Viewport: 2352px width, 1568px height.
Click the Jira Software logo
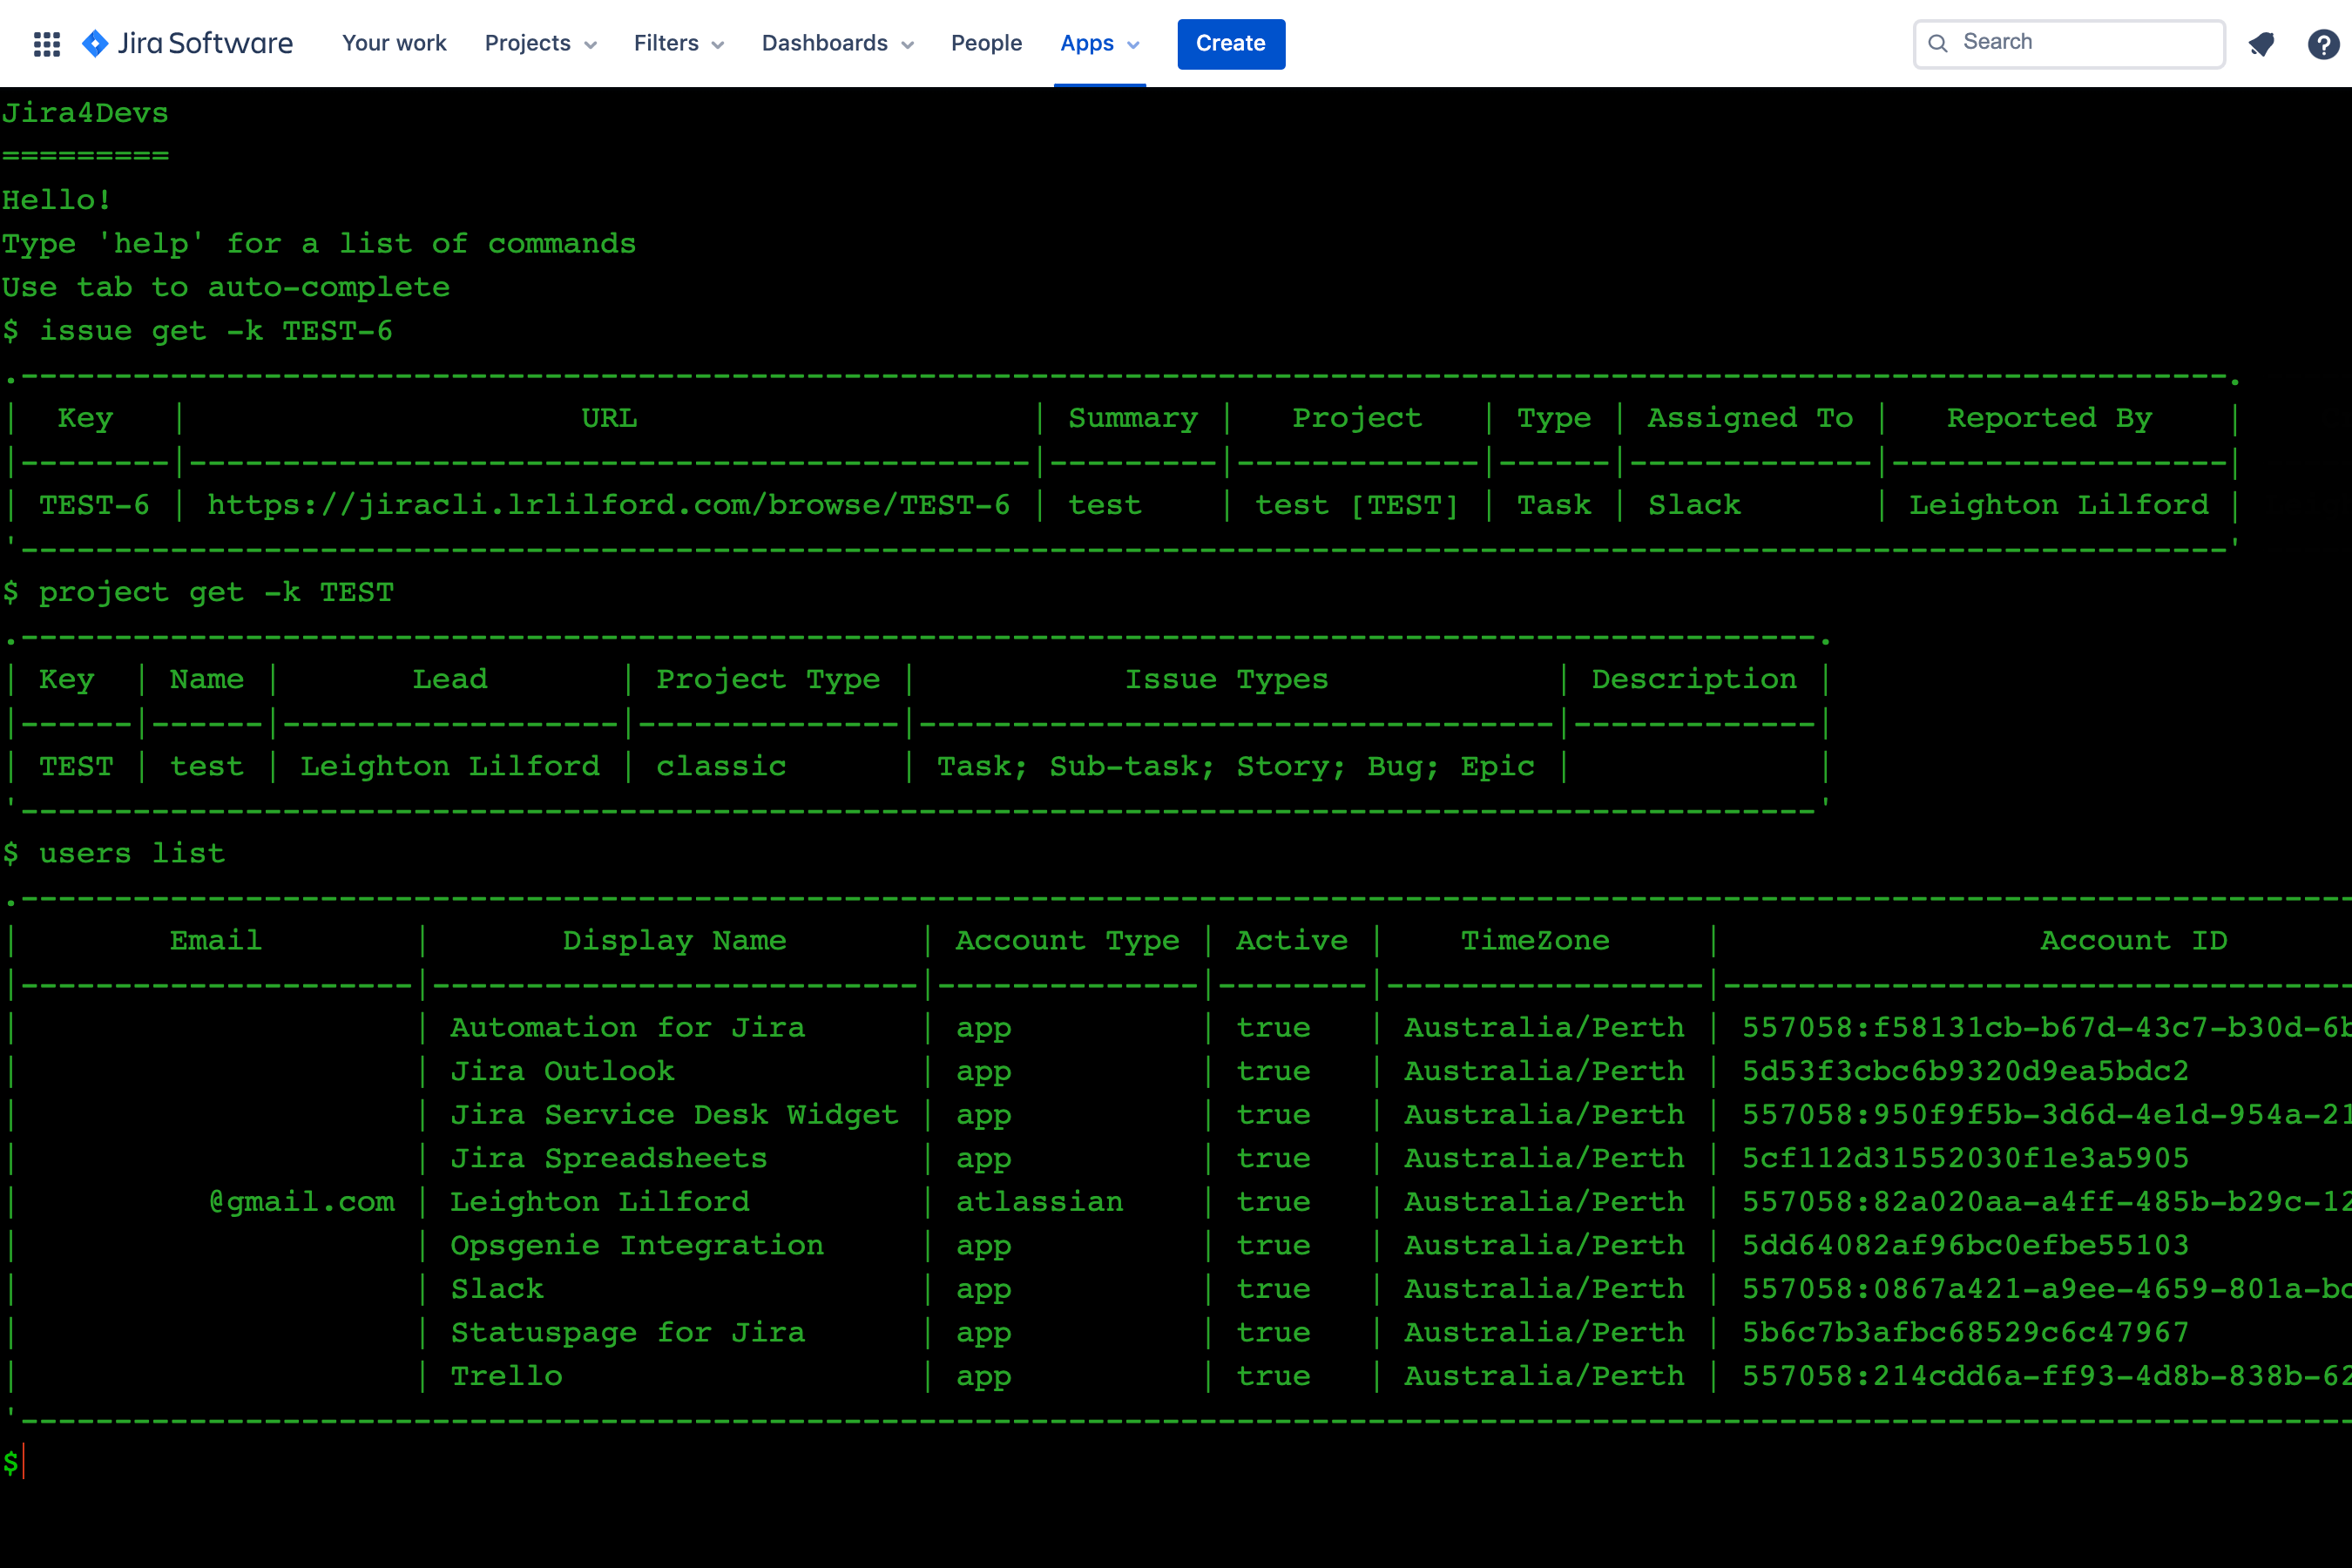point(188,43)
